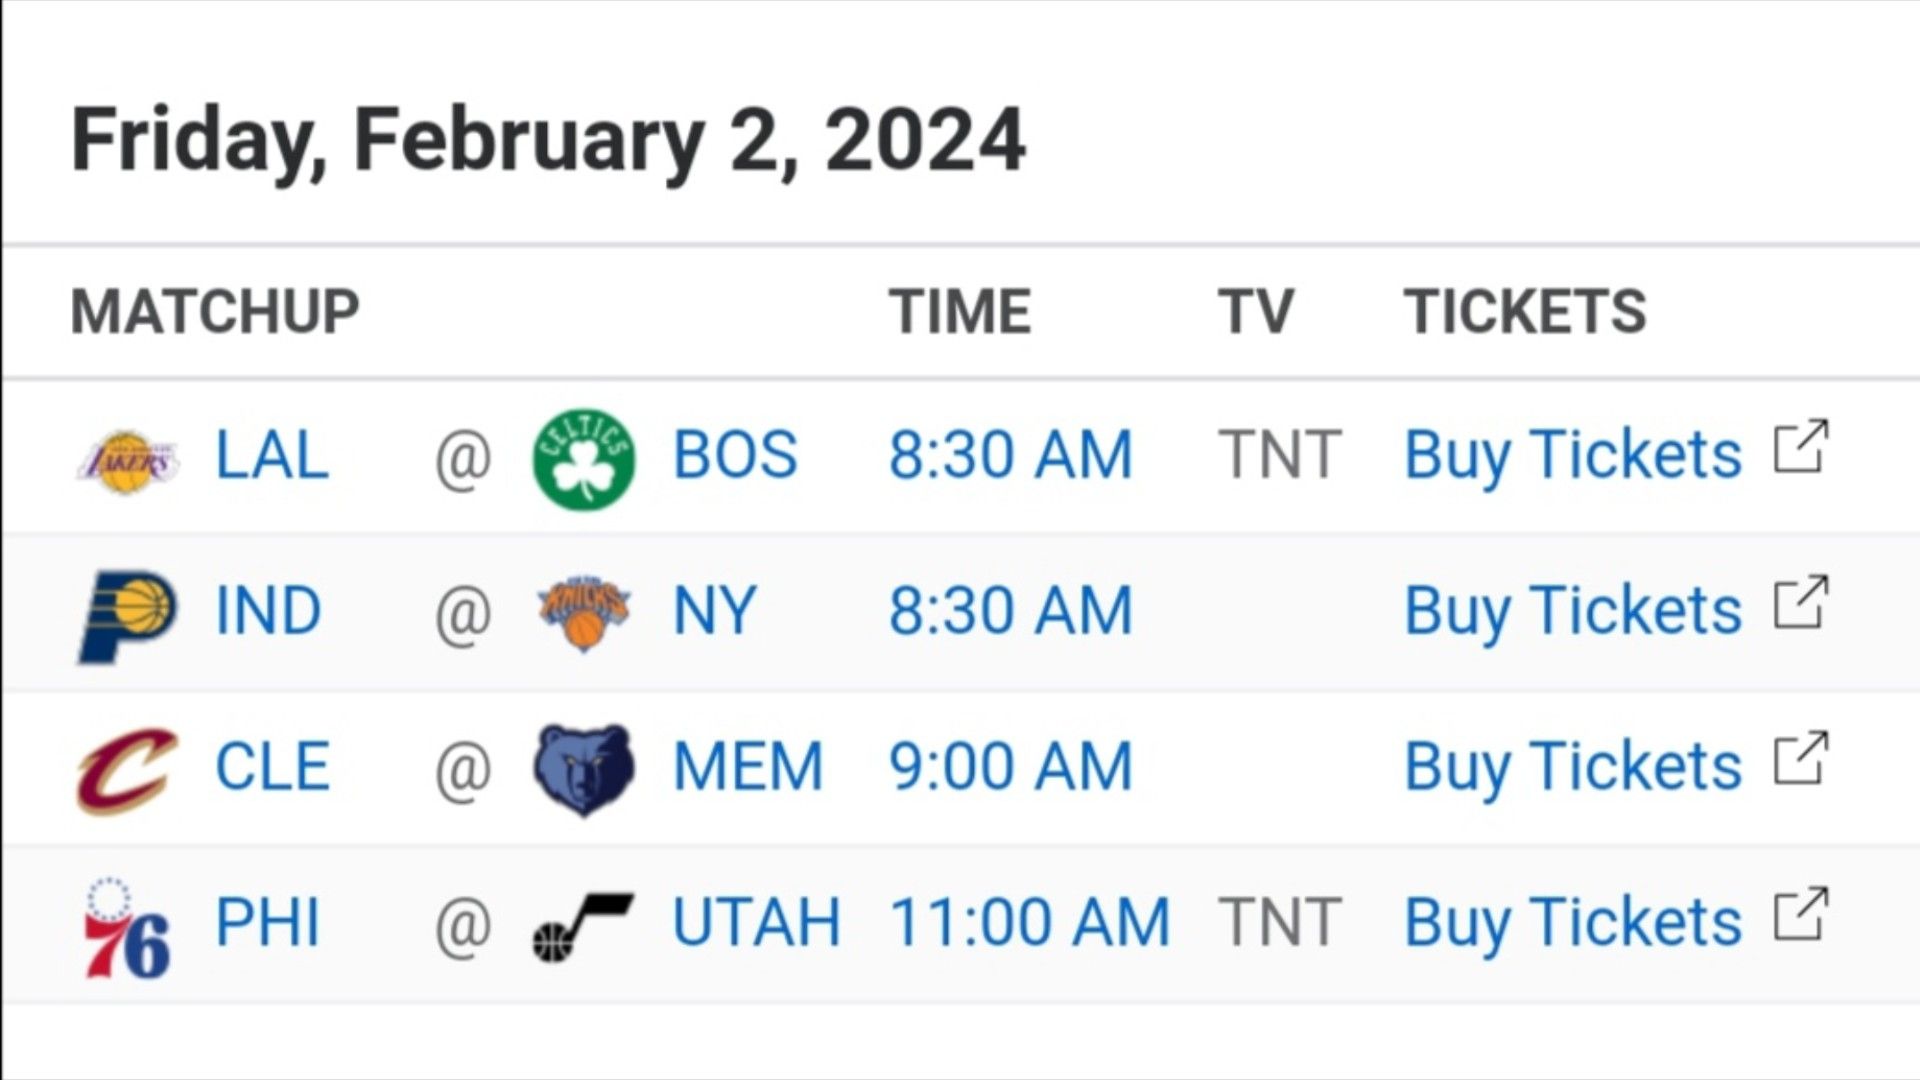Click the 76ers team logo
This screenshot has width=1920, height=1080.
click(x=127, y=927)
